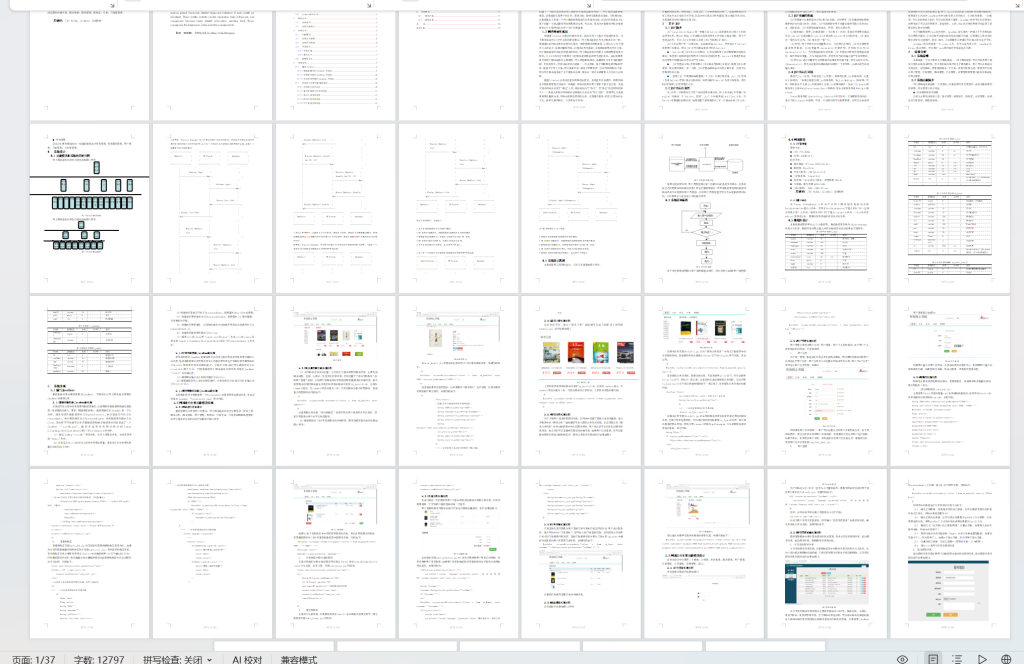Image resolution: width=1024 pixels, height=664 pixels.
Task: Click the 页面: 1/37 page indicator
Action: 34,659
